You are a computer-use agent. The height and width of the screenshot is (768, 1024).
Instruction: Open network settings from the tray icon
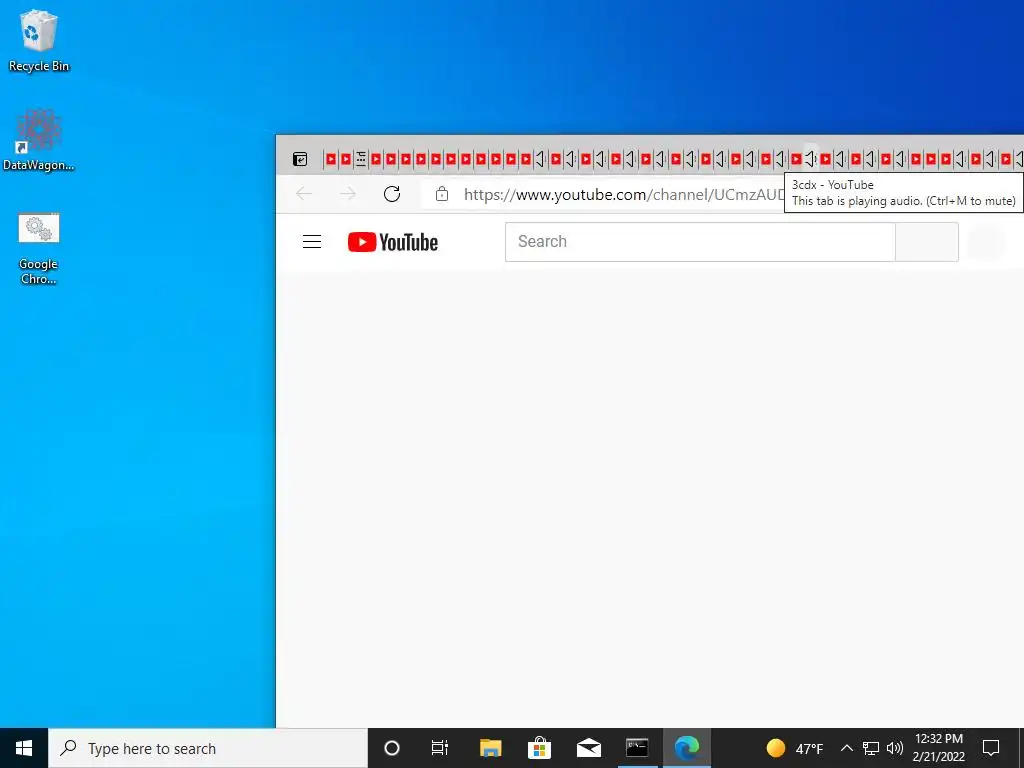871,748
